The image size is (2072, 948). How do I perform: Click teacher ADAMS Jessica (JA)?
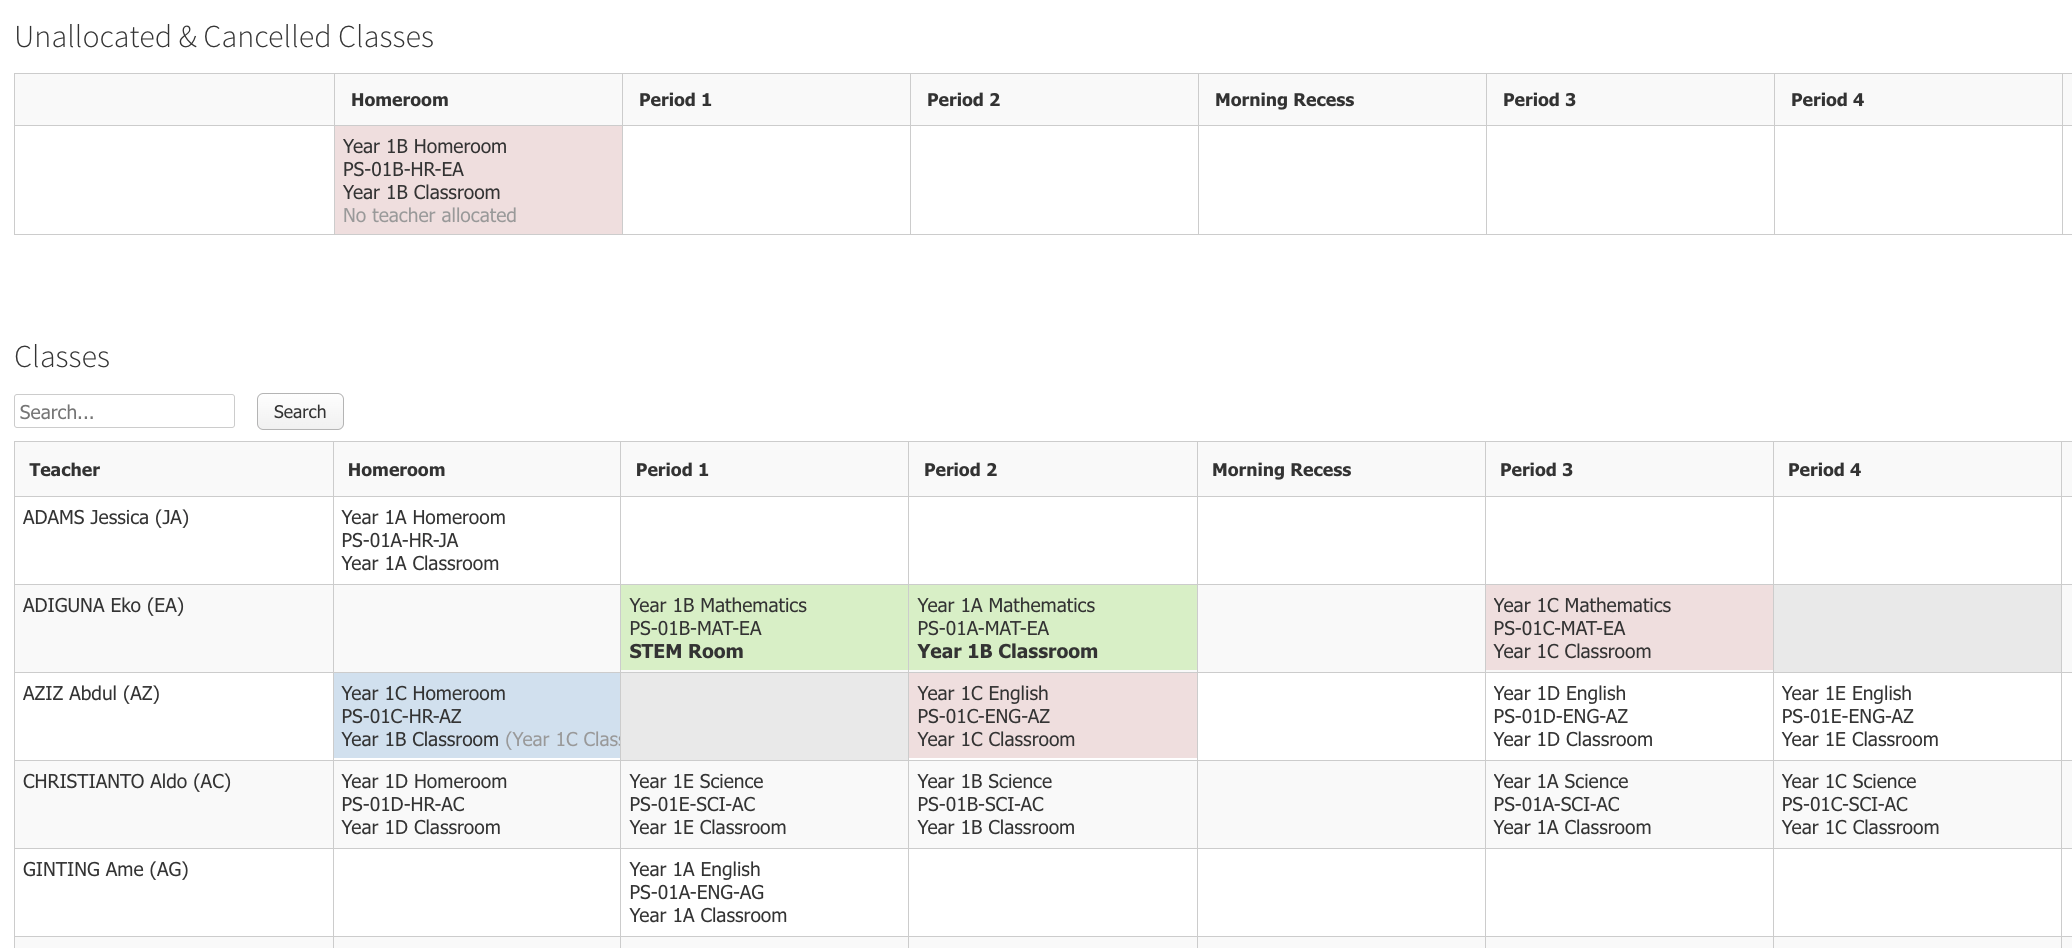click(106, 517)
